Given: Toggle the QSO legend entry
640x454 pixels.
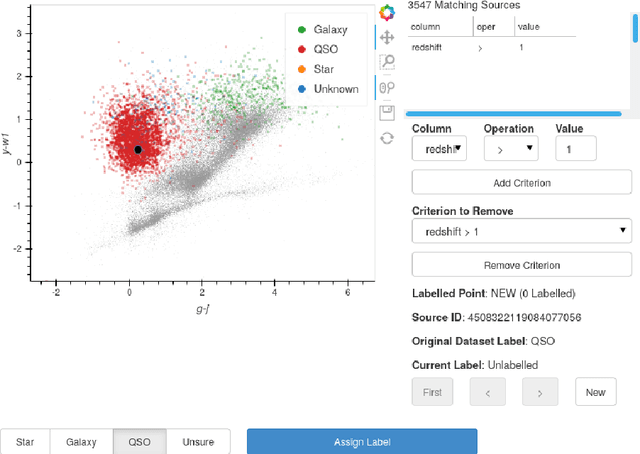Looking at the screenshot, I should 324,49.
